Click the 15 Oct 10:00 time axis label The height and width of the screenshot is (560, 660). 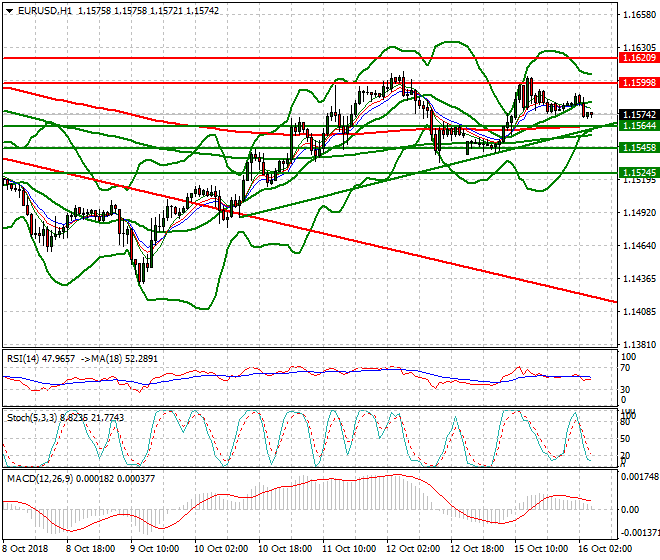coord(540,549)
